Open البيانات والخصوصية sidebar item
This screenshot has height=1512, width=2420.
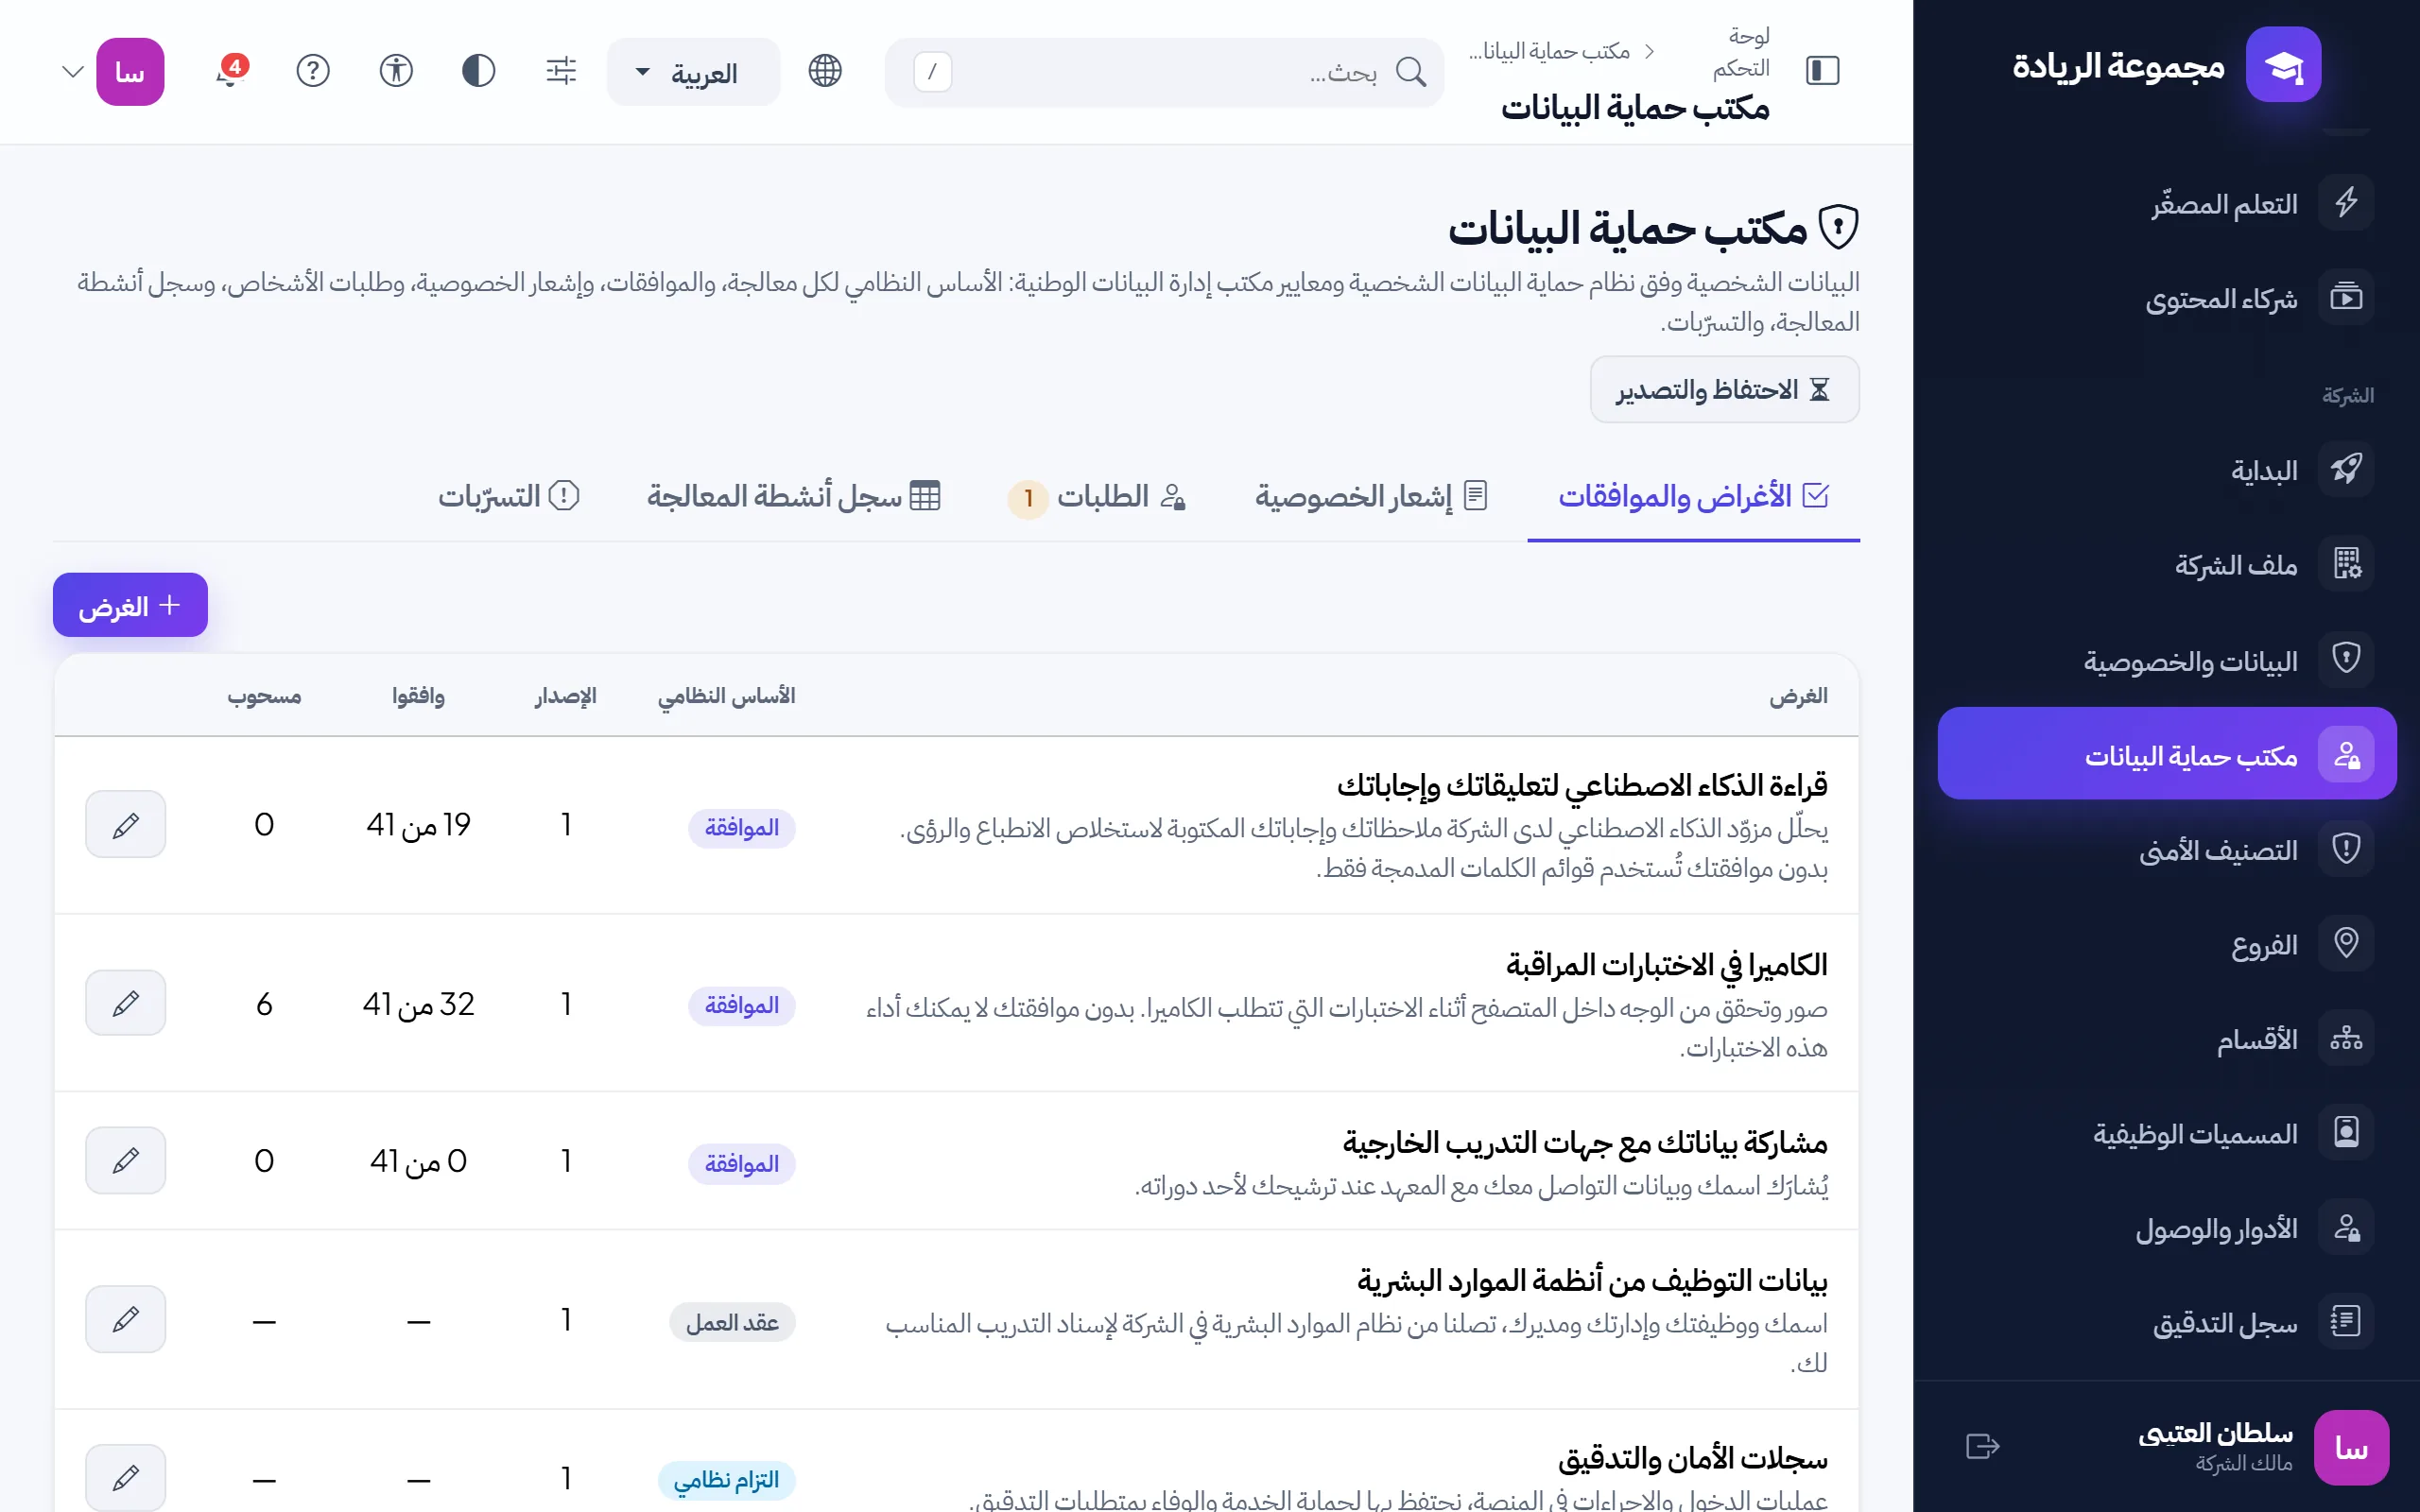coord(2166,660)
